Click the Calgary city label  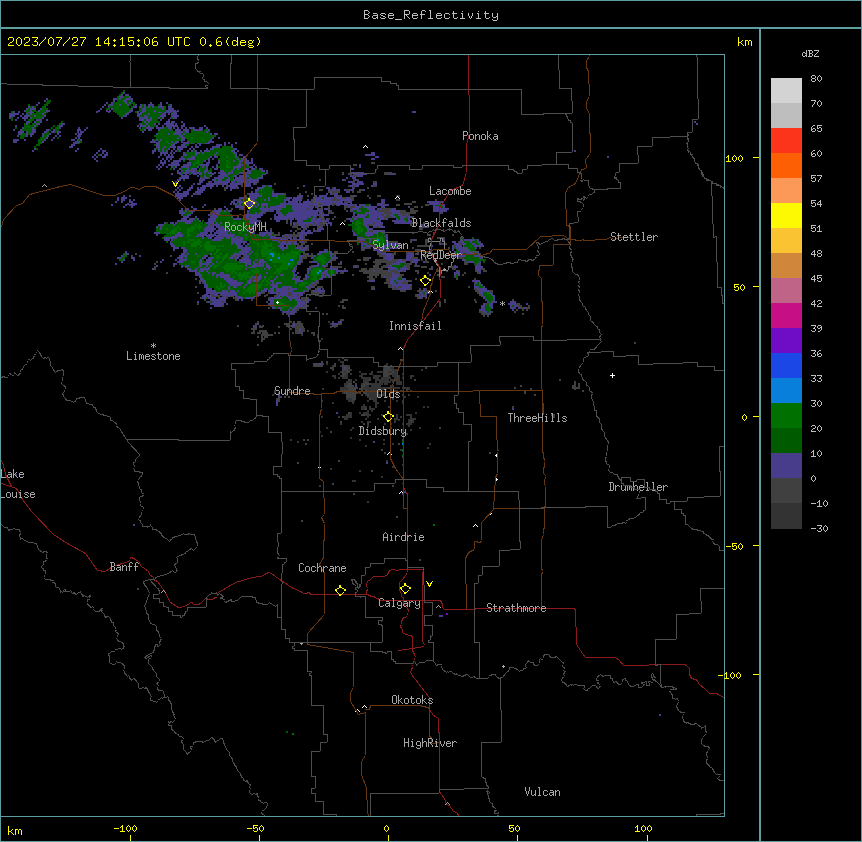(399, 603)
